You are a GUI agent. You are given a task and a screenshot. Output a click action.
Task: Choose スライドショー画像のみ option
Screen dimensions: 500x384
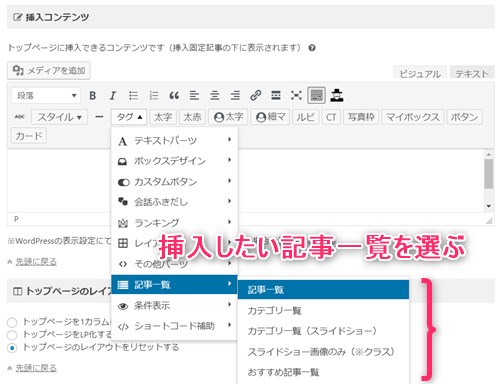(x=323, y=351)
